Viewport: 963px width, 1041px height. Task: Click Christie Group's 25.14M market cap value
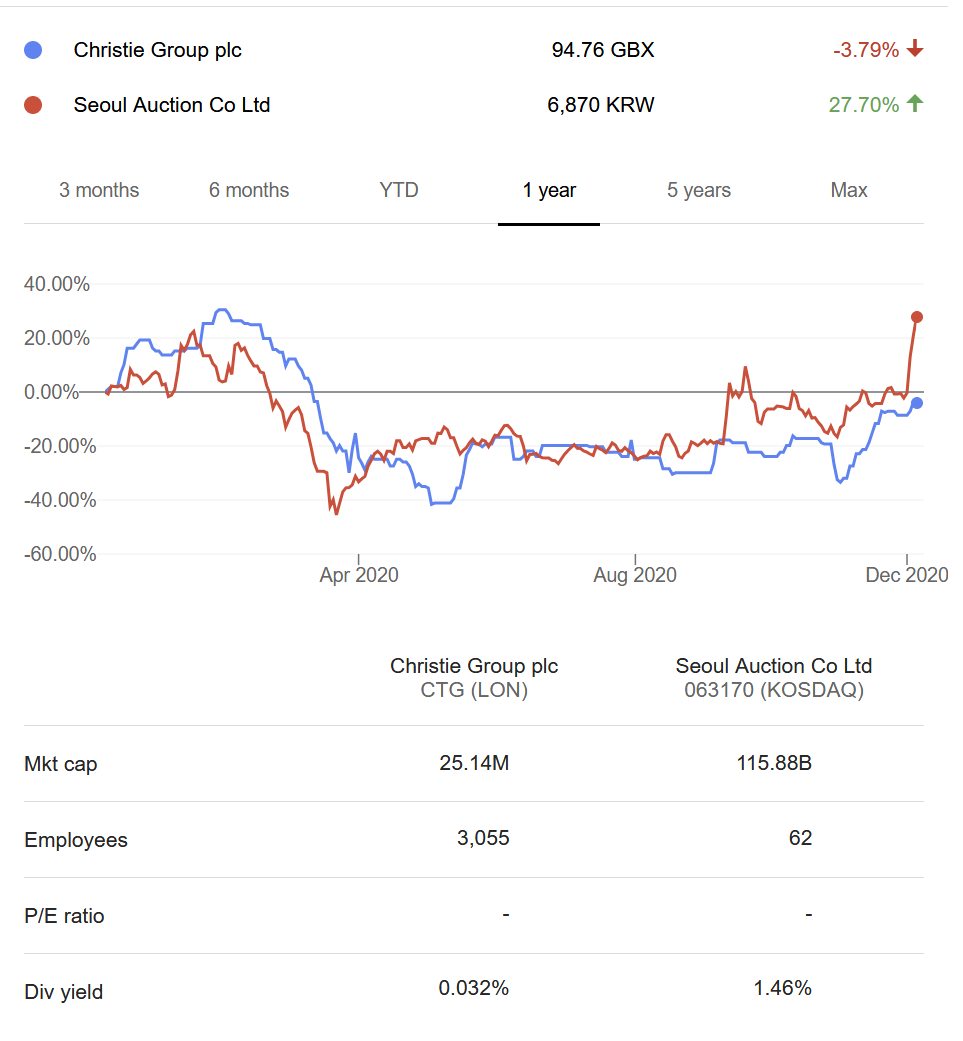[474, 764]
